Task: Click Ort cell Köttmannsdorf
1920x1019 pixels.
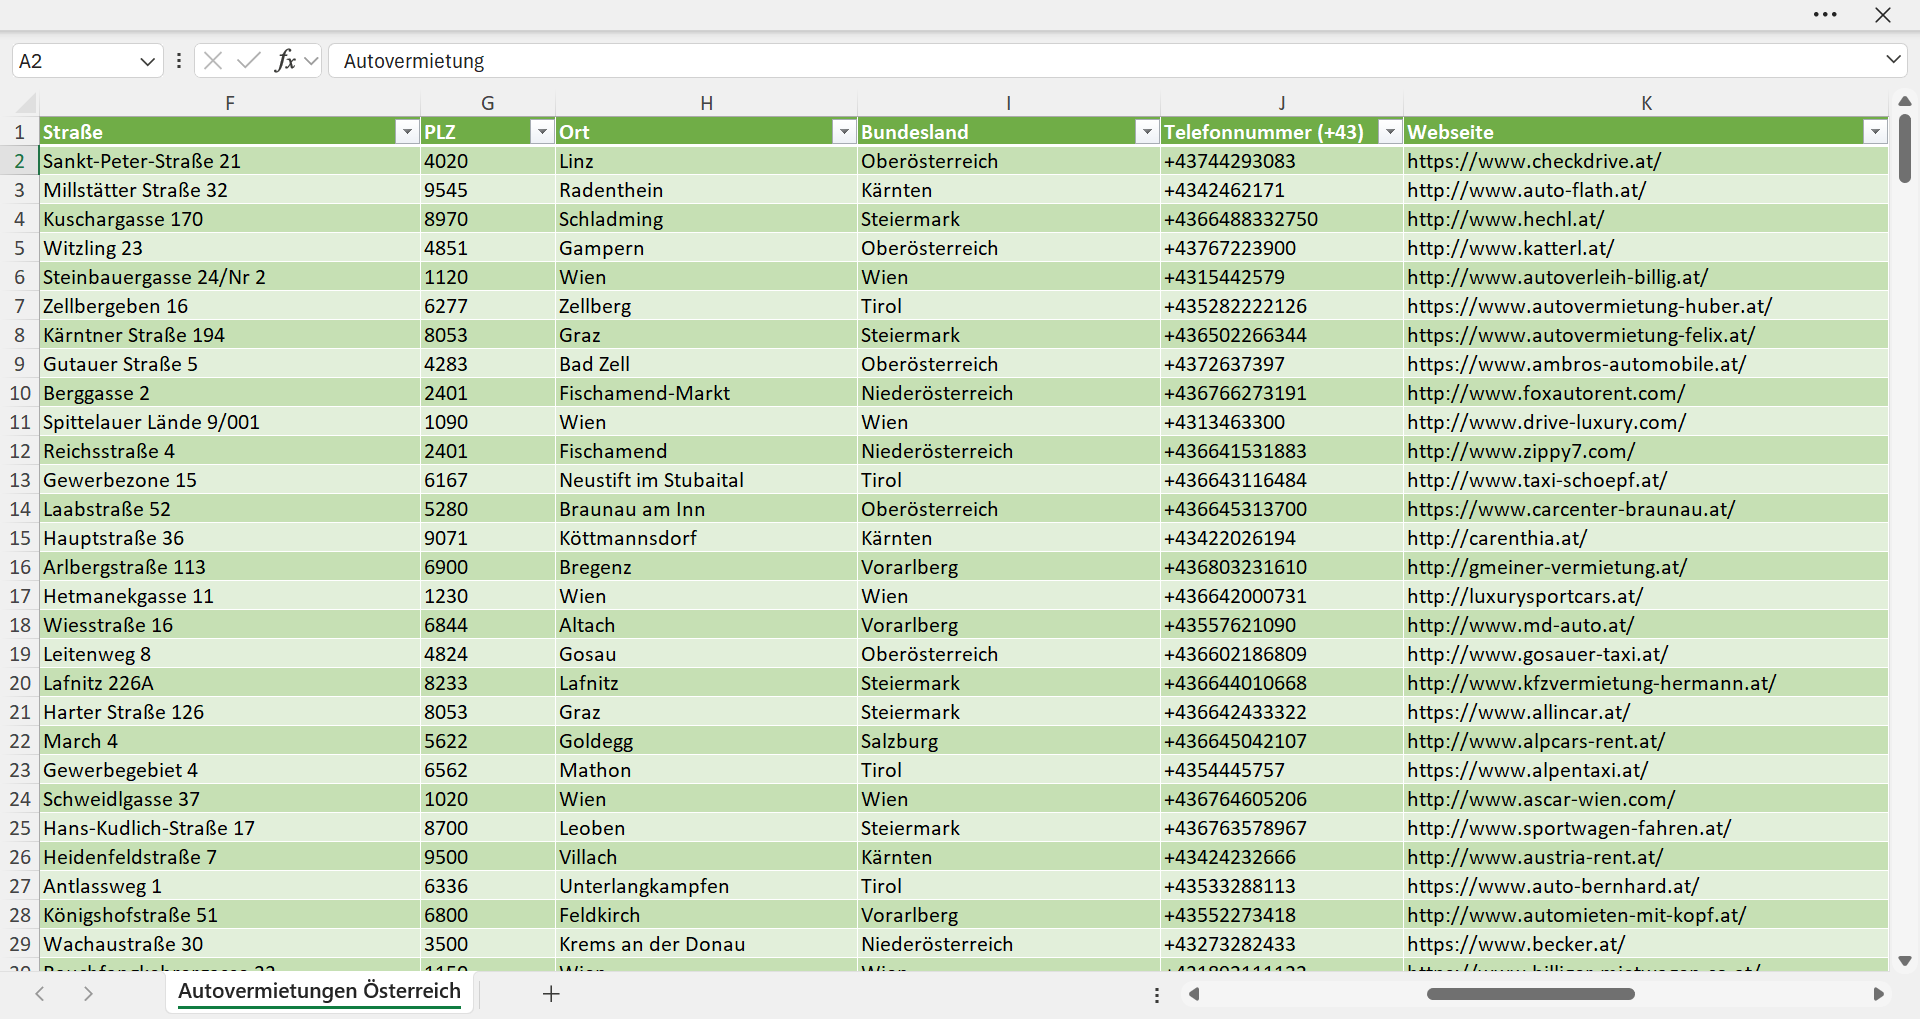Action: pos(706,538)
